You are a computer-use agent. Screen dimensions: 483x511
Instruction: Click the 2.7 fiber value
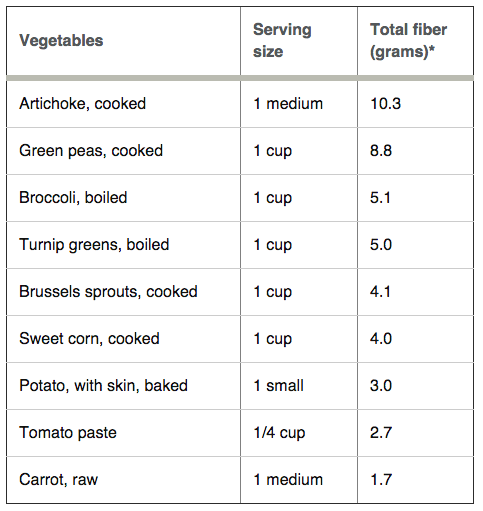(x=381, y=433)
